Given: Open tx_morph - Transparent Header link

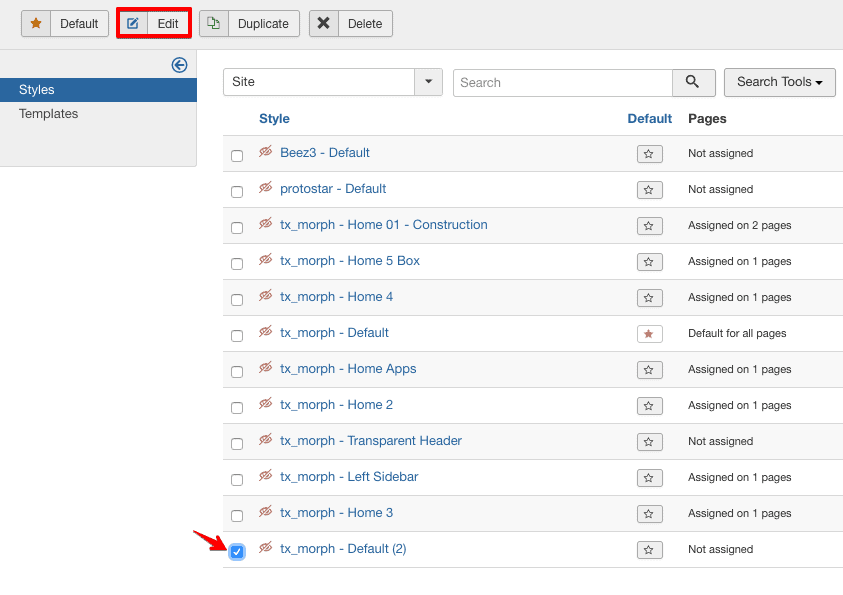Looking at the screenshot, I should [371, 441].
